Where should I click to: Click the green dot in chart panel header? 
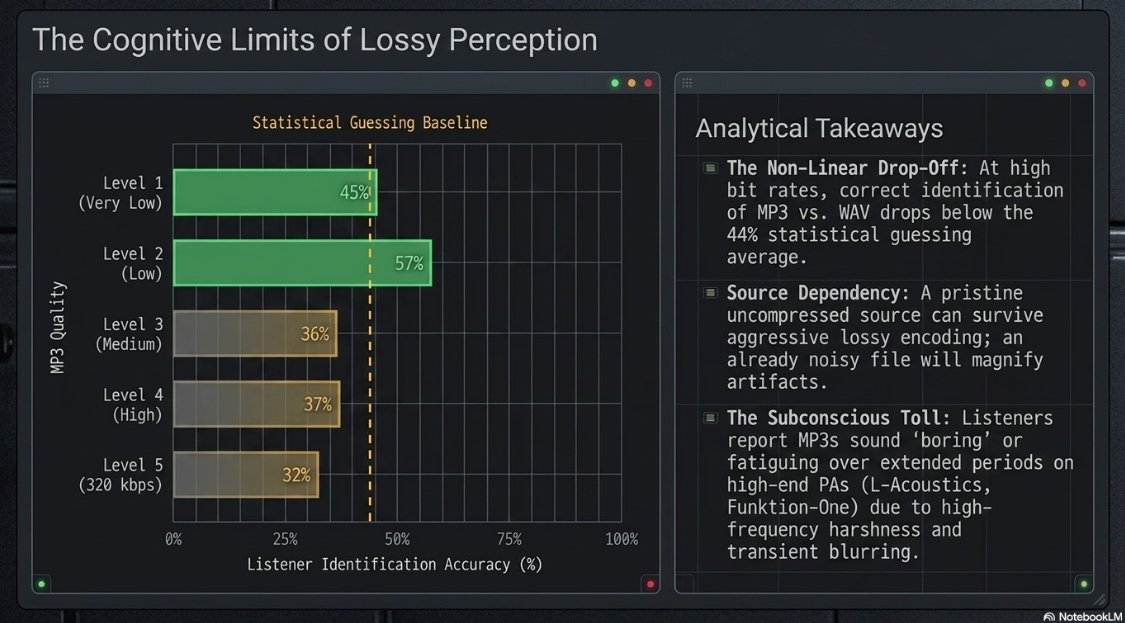pos(615,83)
